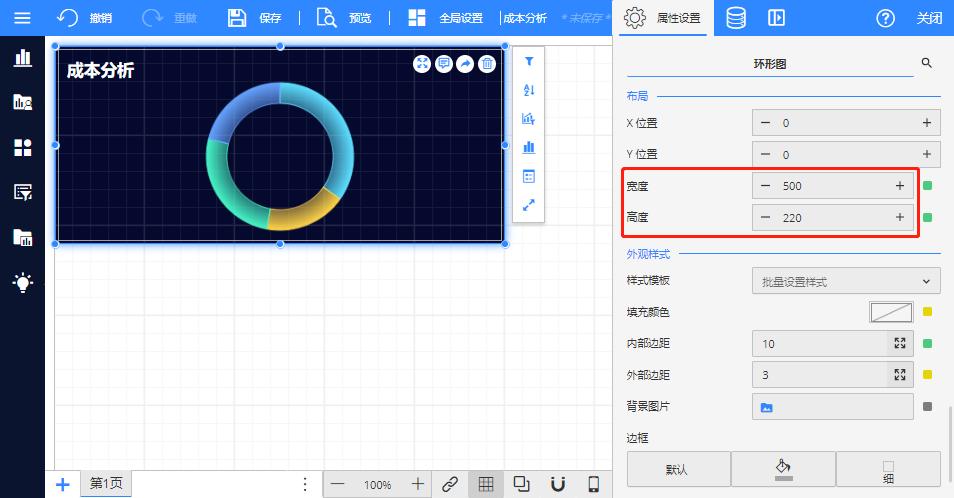Click the share arrow on the chart
Viewport: 954px width, 498px height.
point(466,64)
